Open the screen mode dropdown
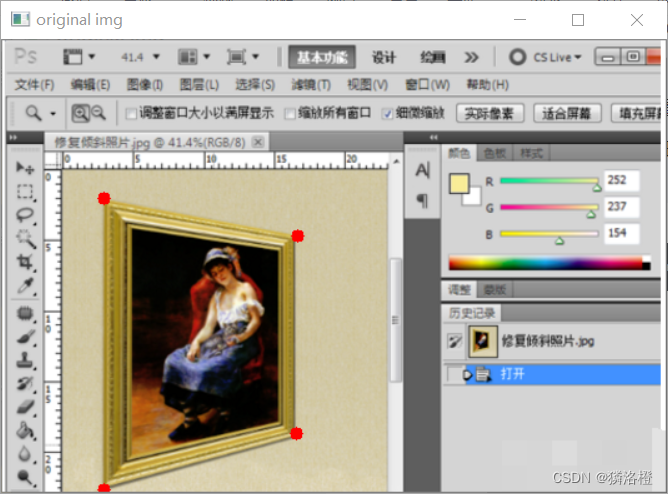Viewport: 668px width, 494px height. pyautogui.click(x=255, y=56)
